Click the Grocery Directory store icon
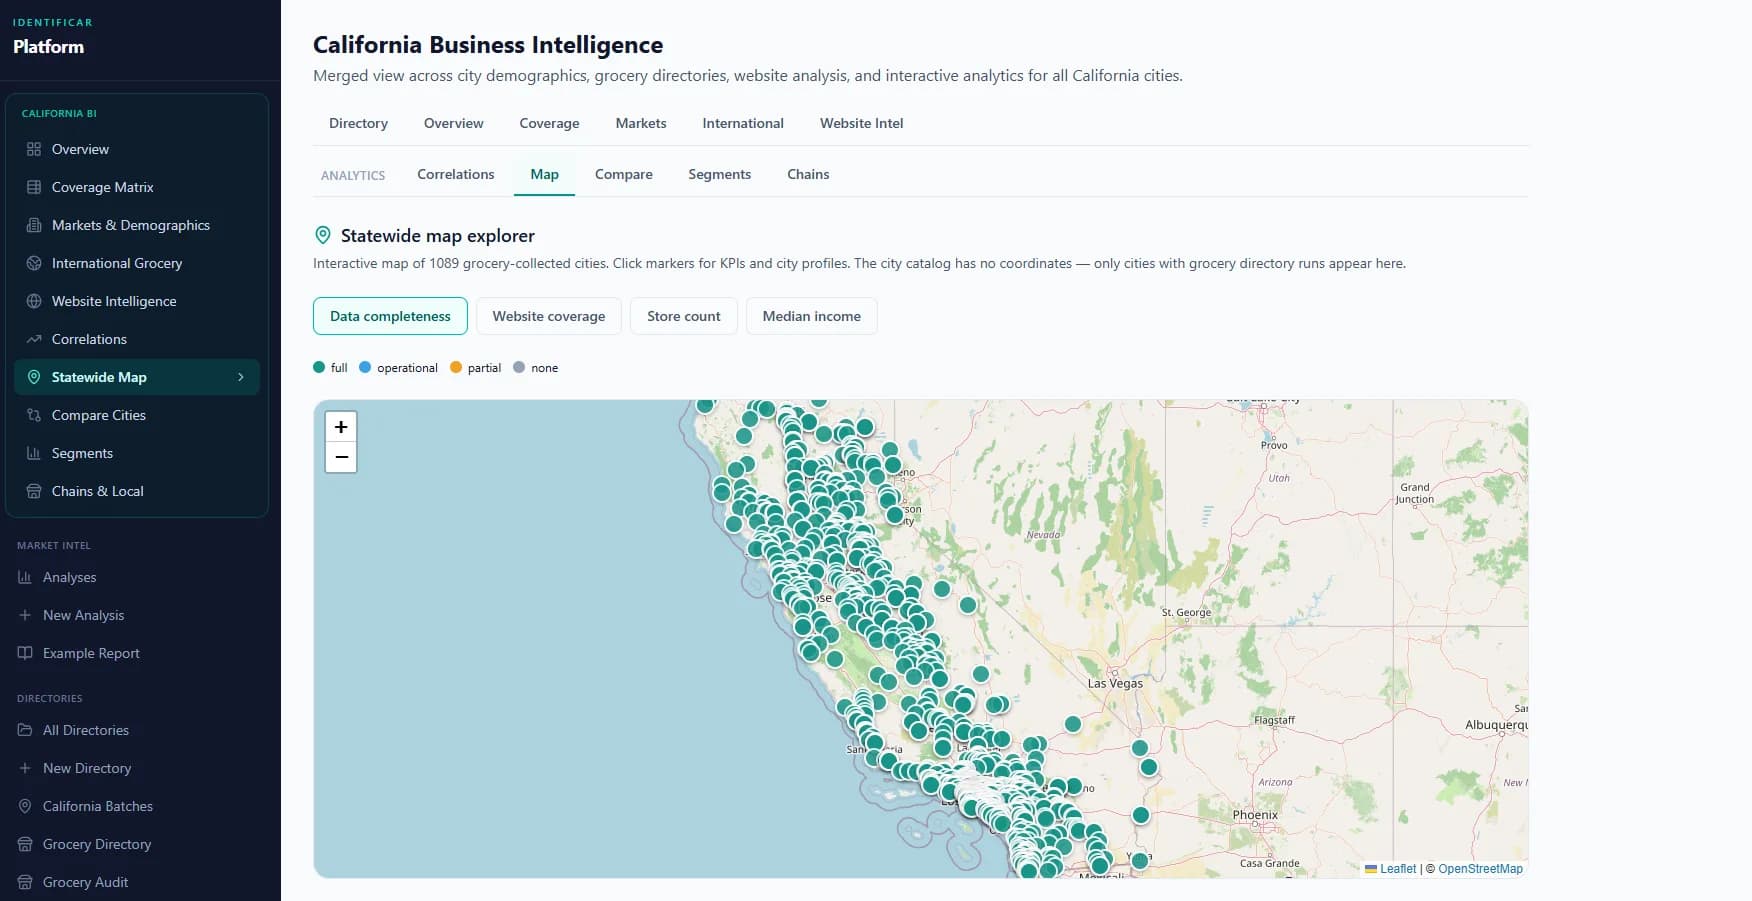1752x901 pixels. (x=25, y=844)
